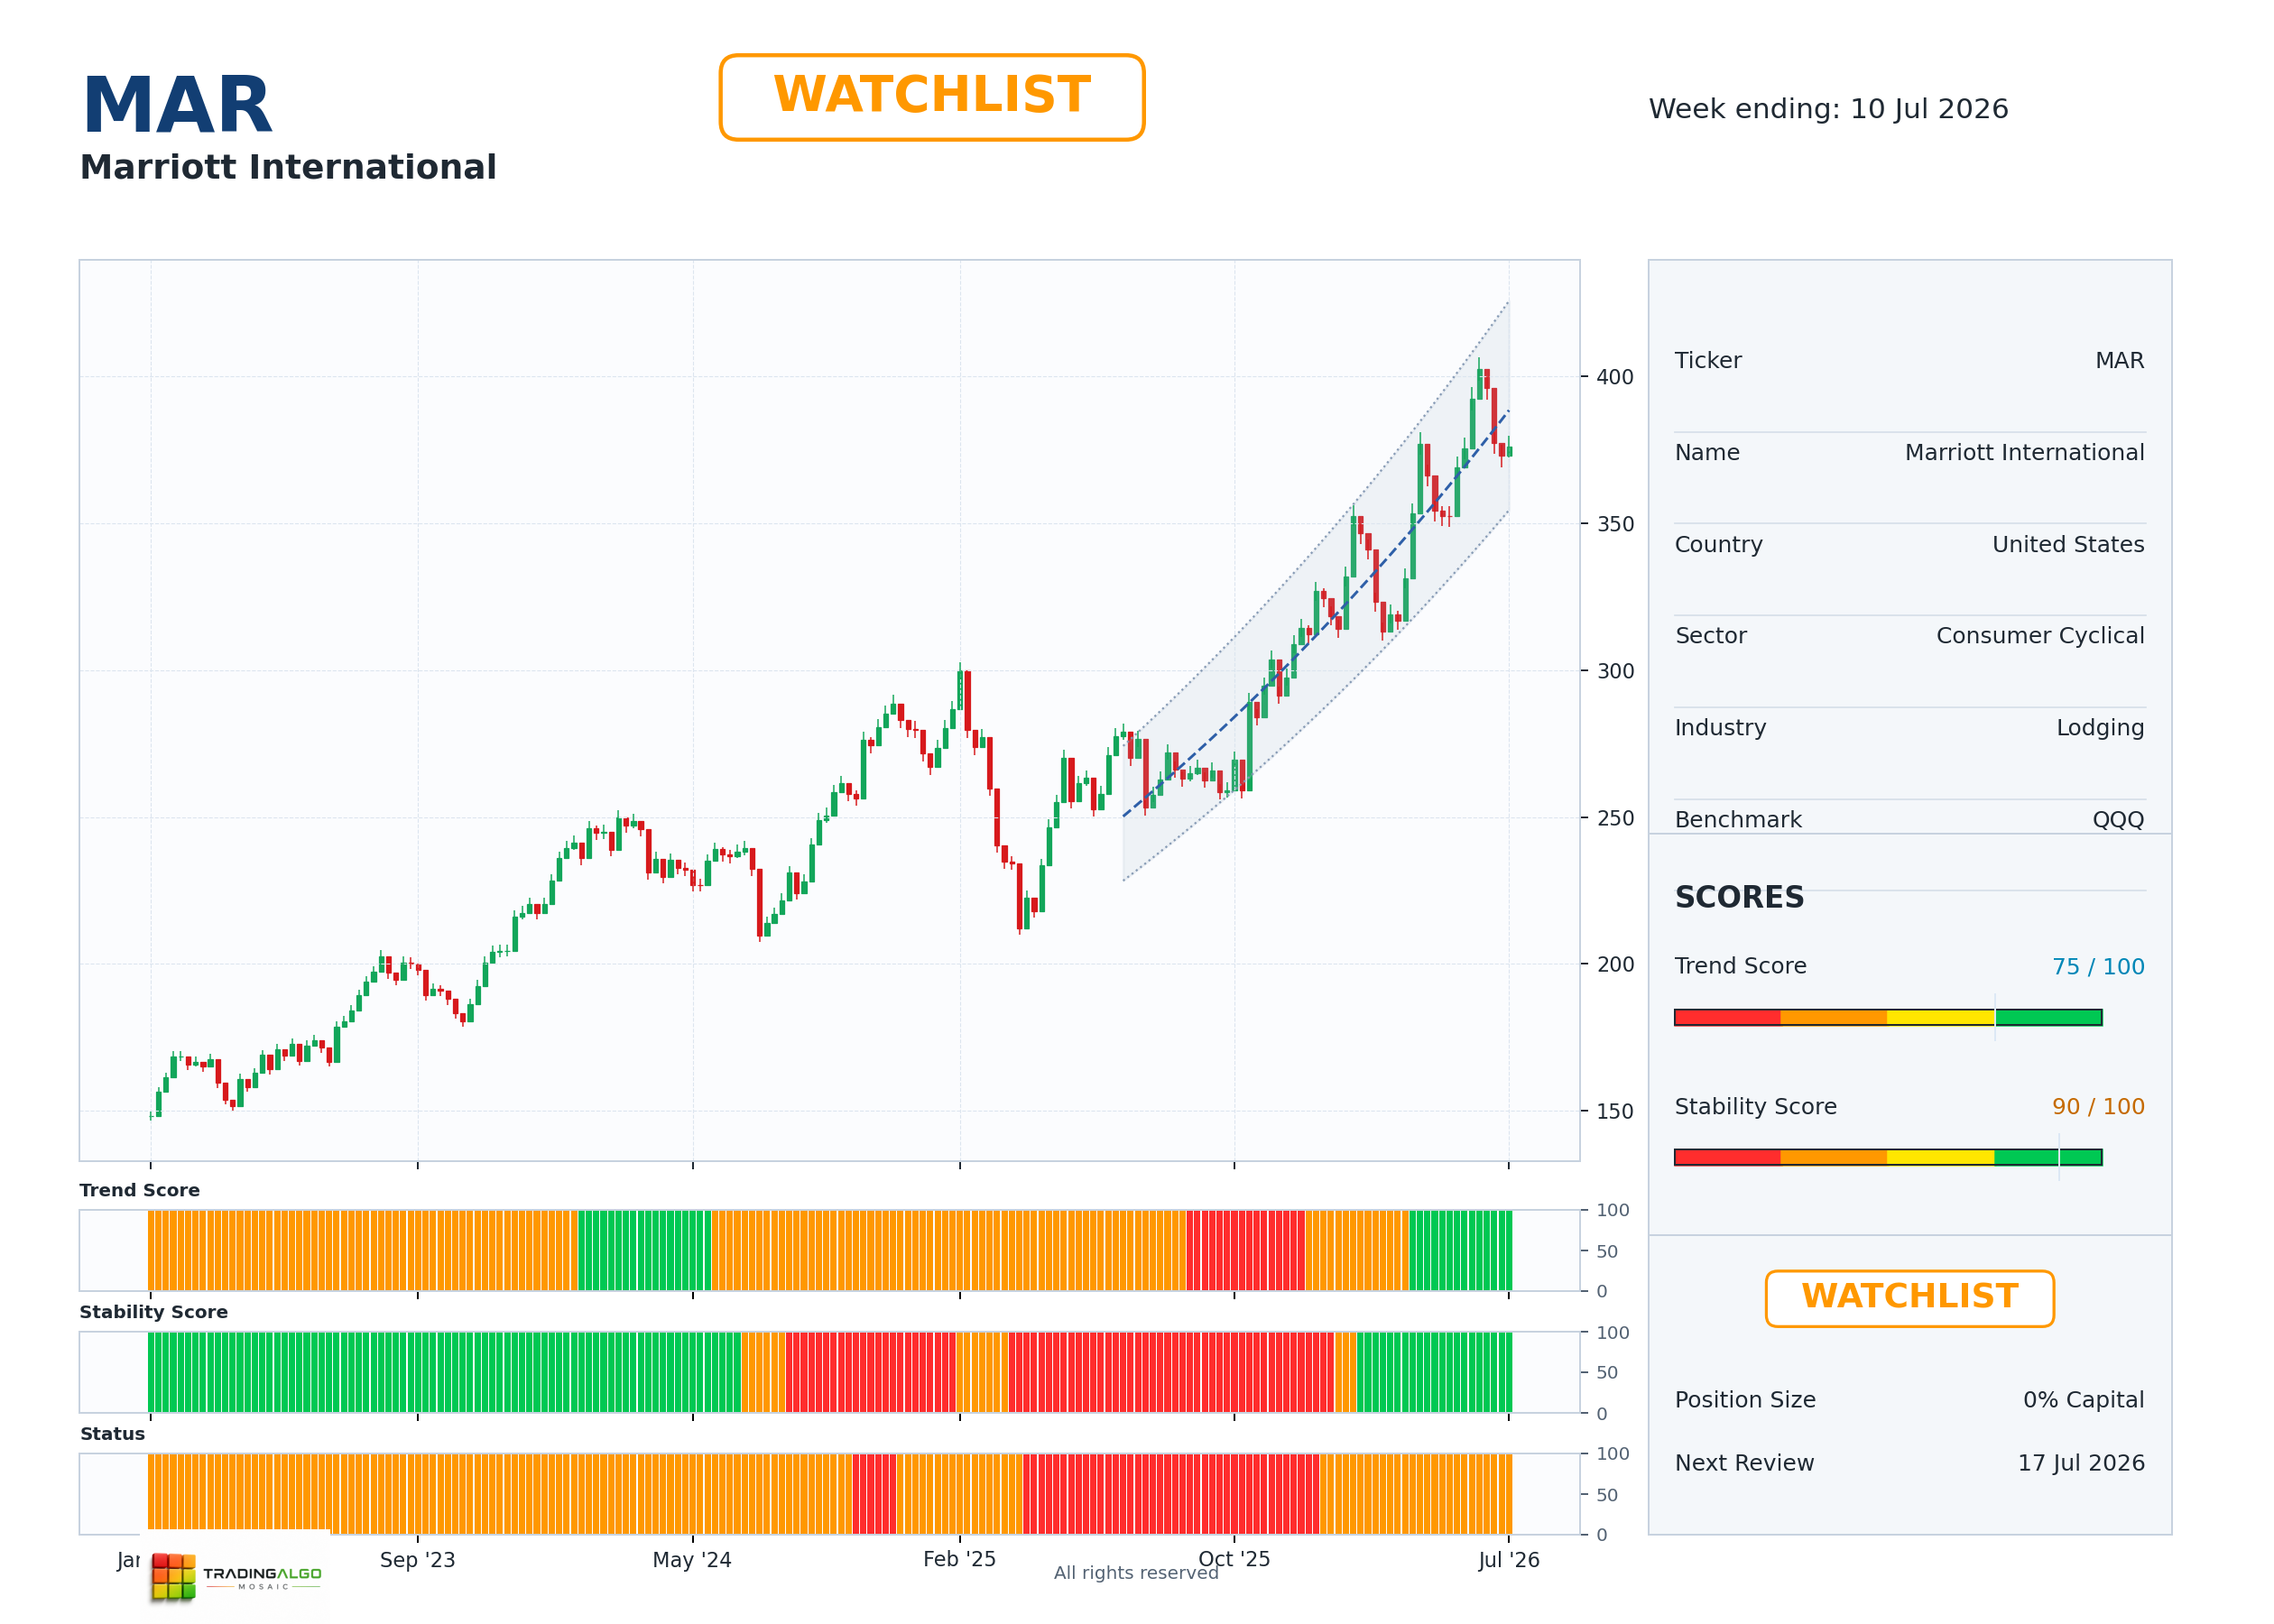Click the MAR ticker heading

tap(177, 105)
